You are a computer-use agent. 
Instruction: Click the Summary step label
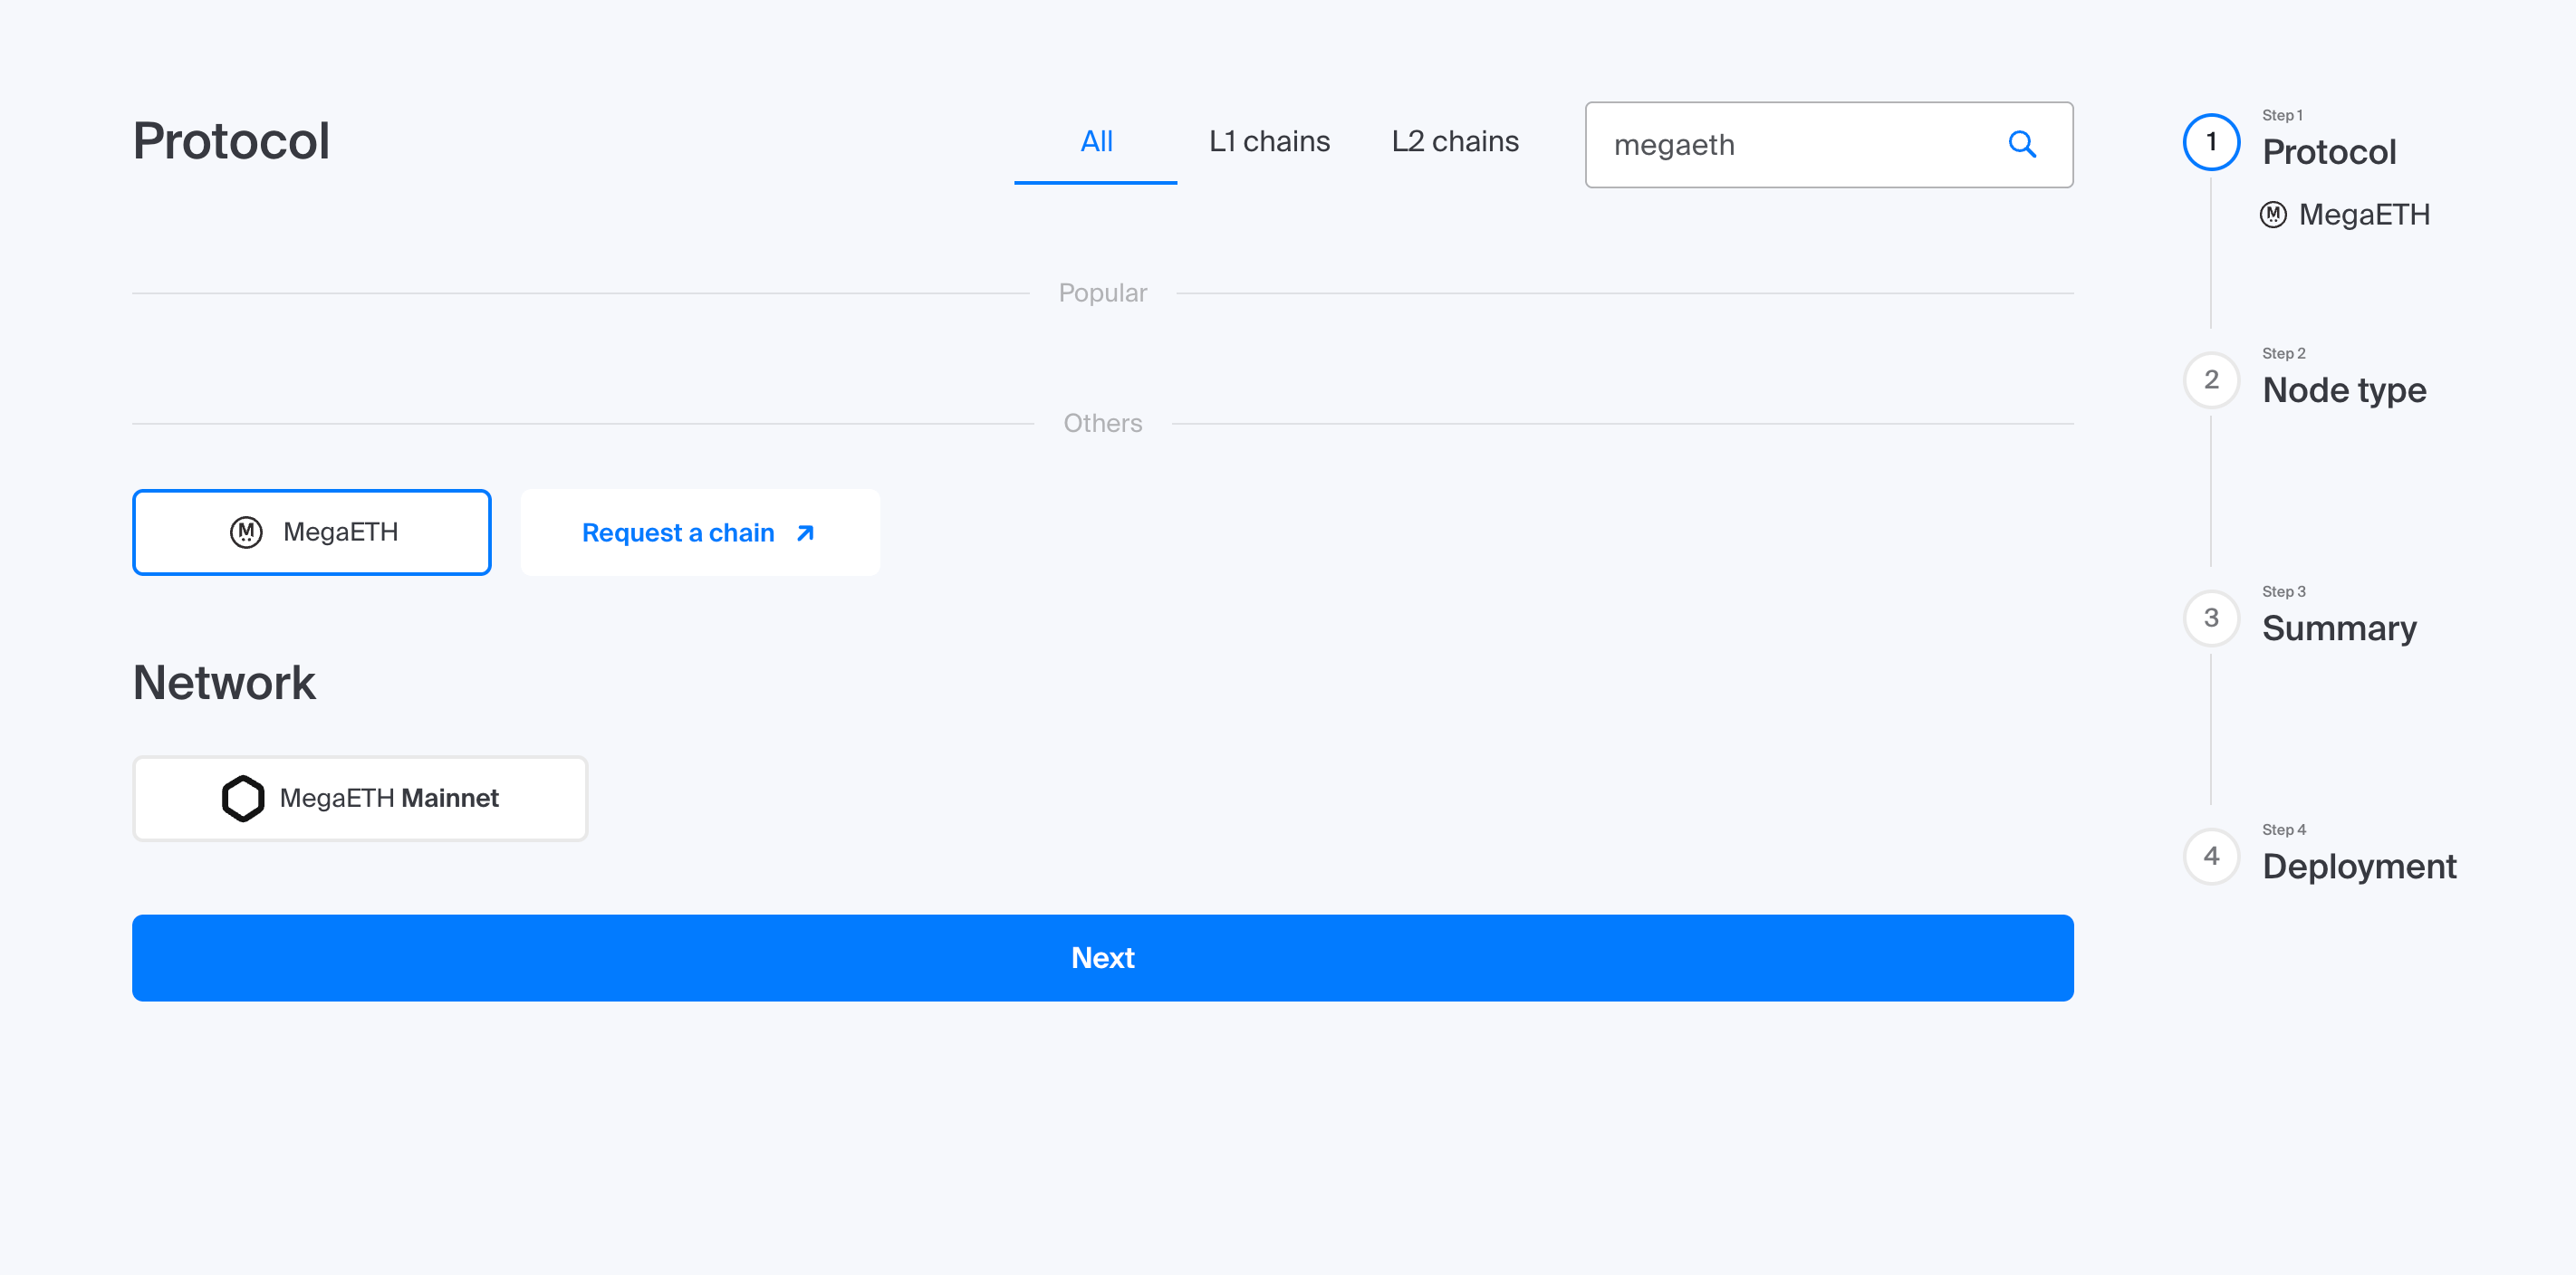pyautogui.click(x=2338, y=628)
